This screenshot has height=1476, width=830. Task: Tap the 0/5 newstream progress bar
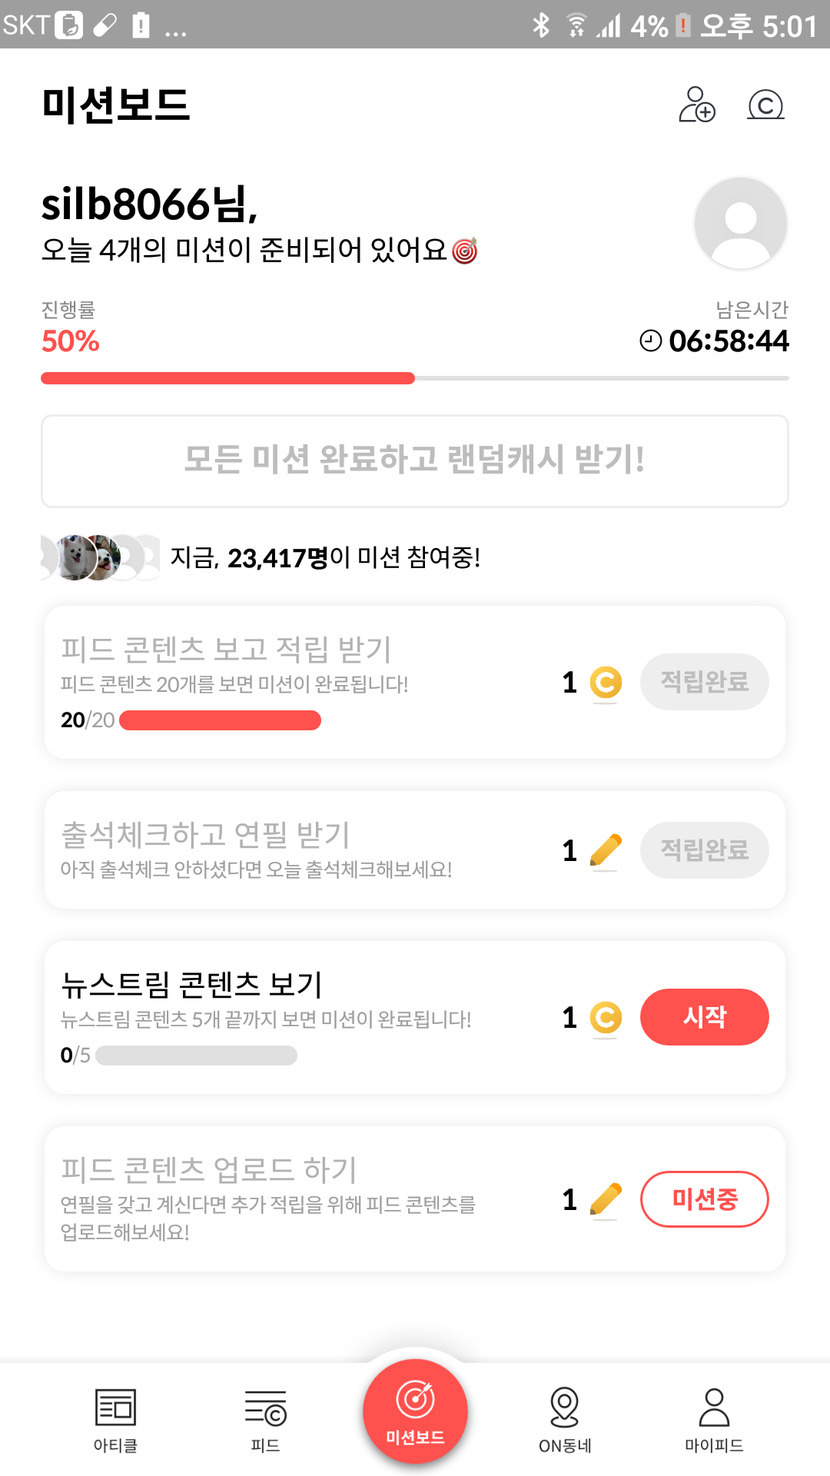(x=196, y=1055)
